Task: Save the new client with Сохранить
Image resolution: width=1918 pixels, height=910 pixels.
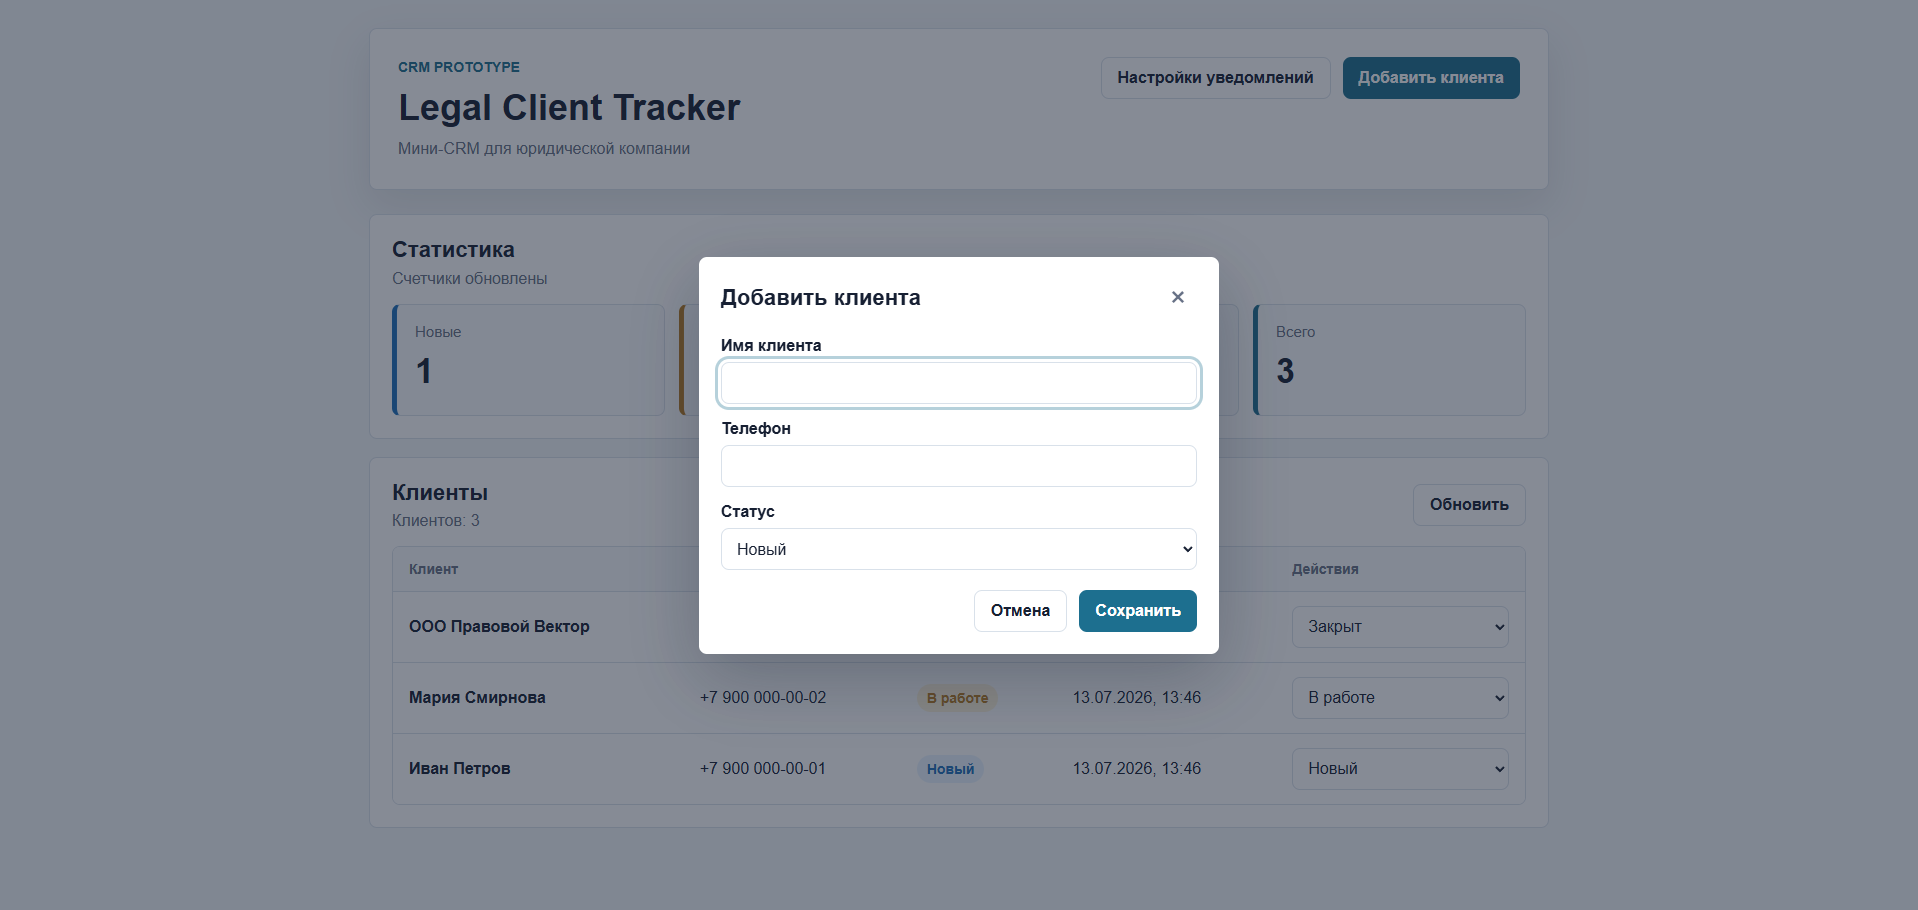Action: [1137, 611]
